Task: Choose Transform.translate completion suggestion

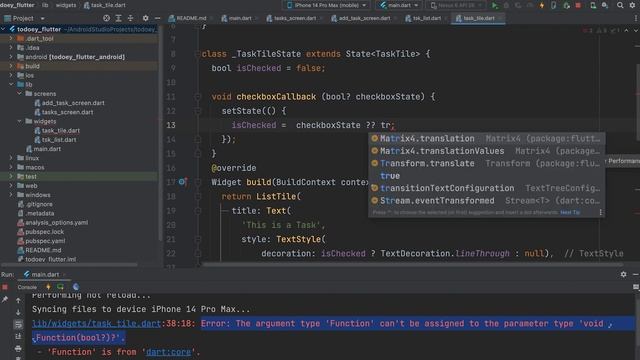Action: (486, 164)
